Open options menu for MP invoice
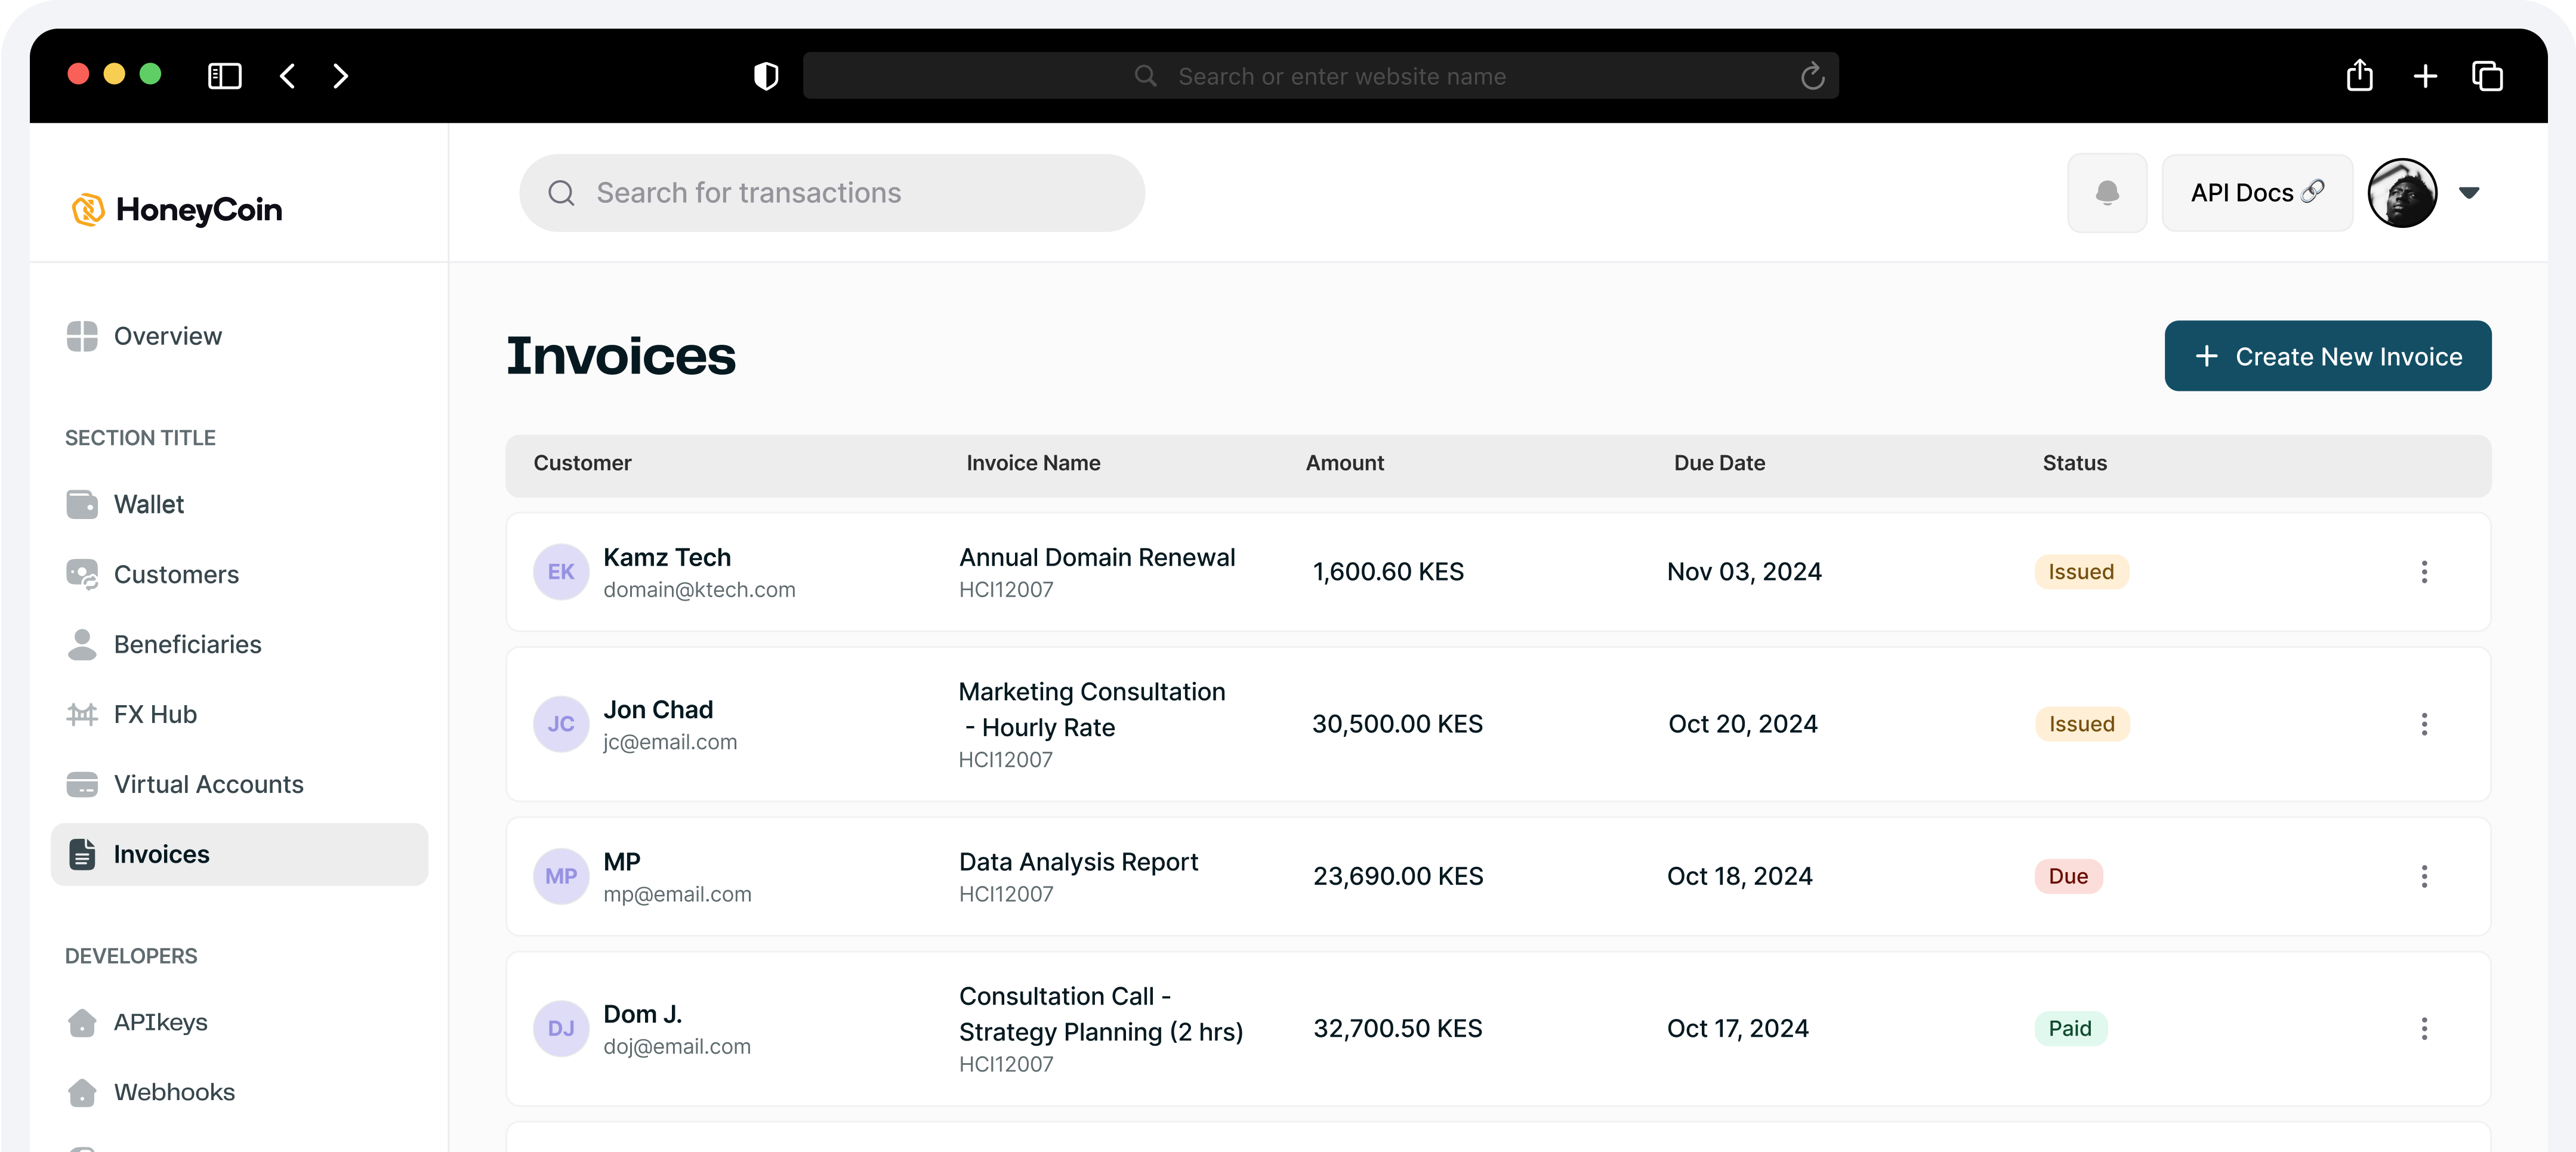The image size is (2576, 1152). [x=2423, y=876]
